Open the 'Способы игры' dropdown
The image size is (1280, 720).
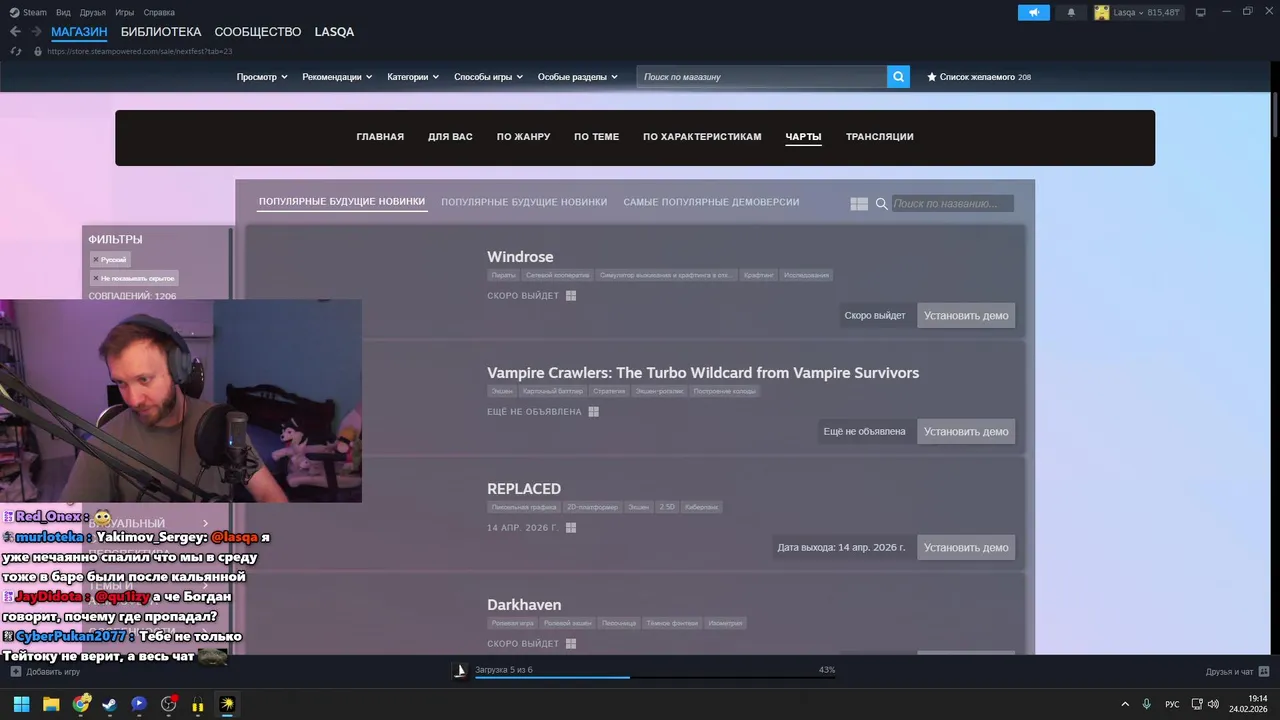pyautogui.click(x=489, y=77)
